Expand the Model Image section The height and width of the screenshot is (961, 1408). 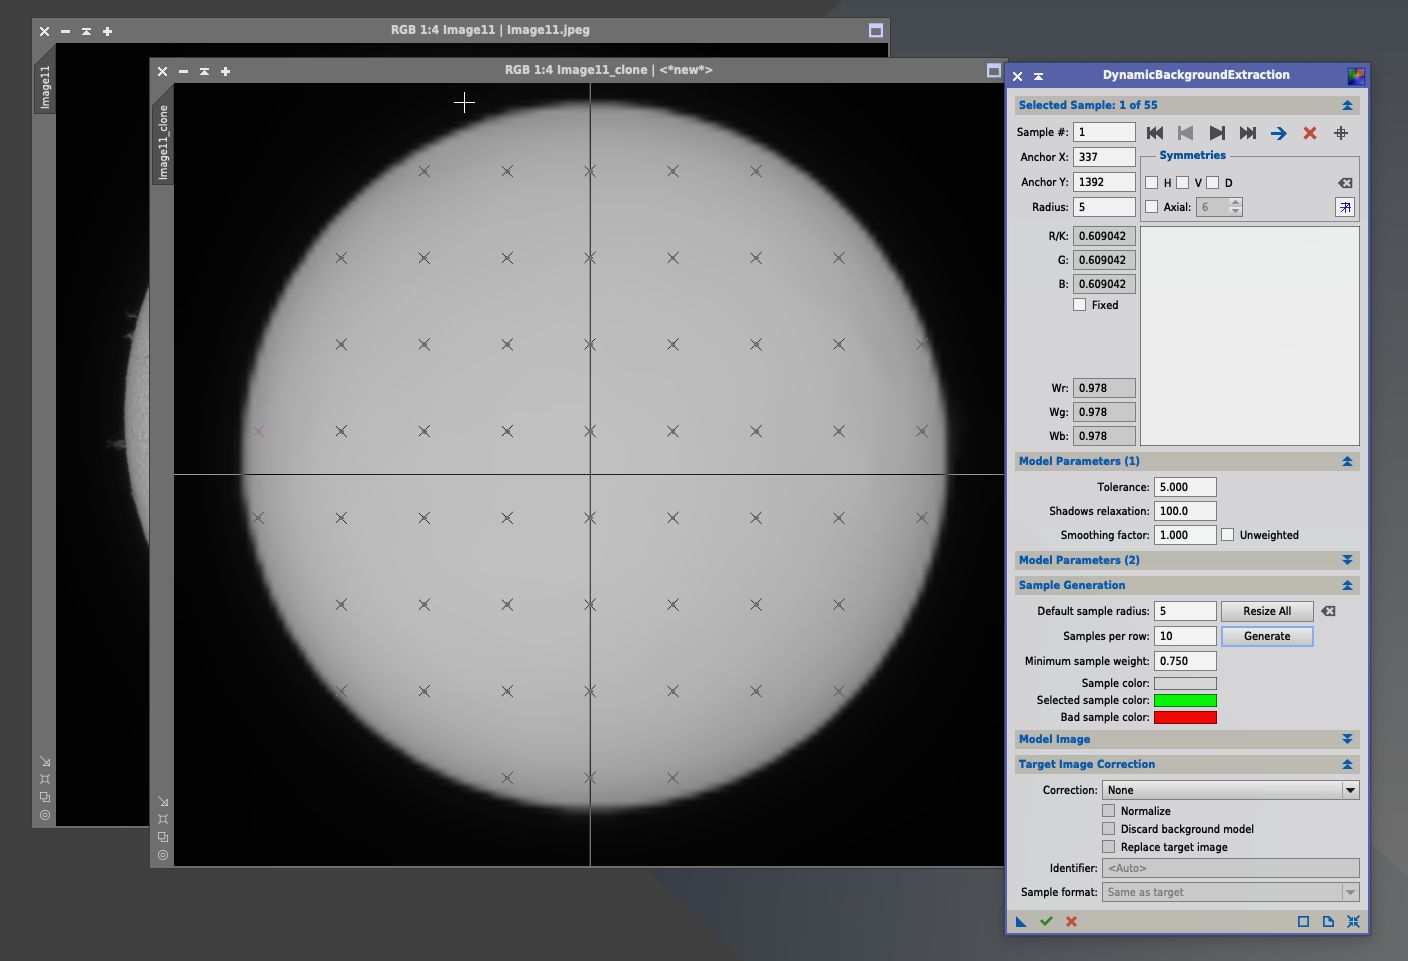tap(1347, 739)
